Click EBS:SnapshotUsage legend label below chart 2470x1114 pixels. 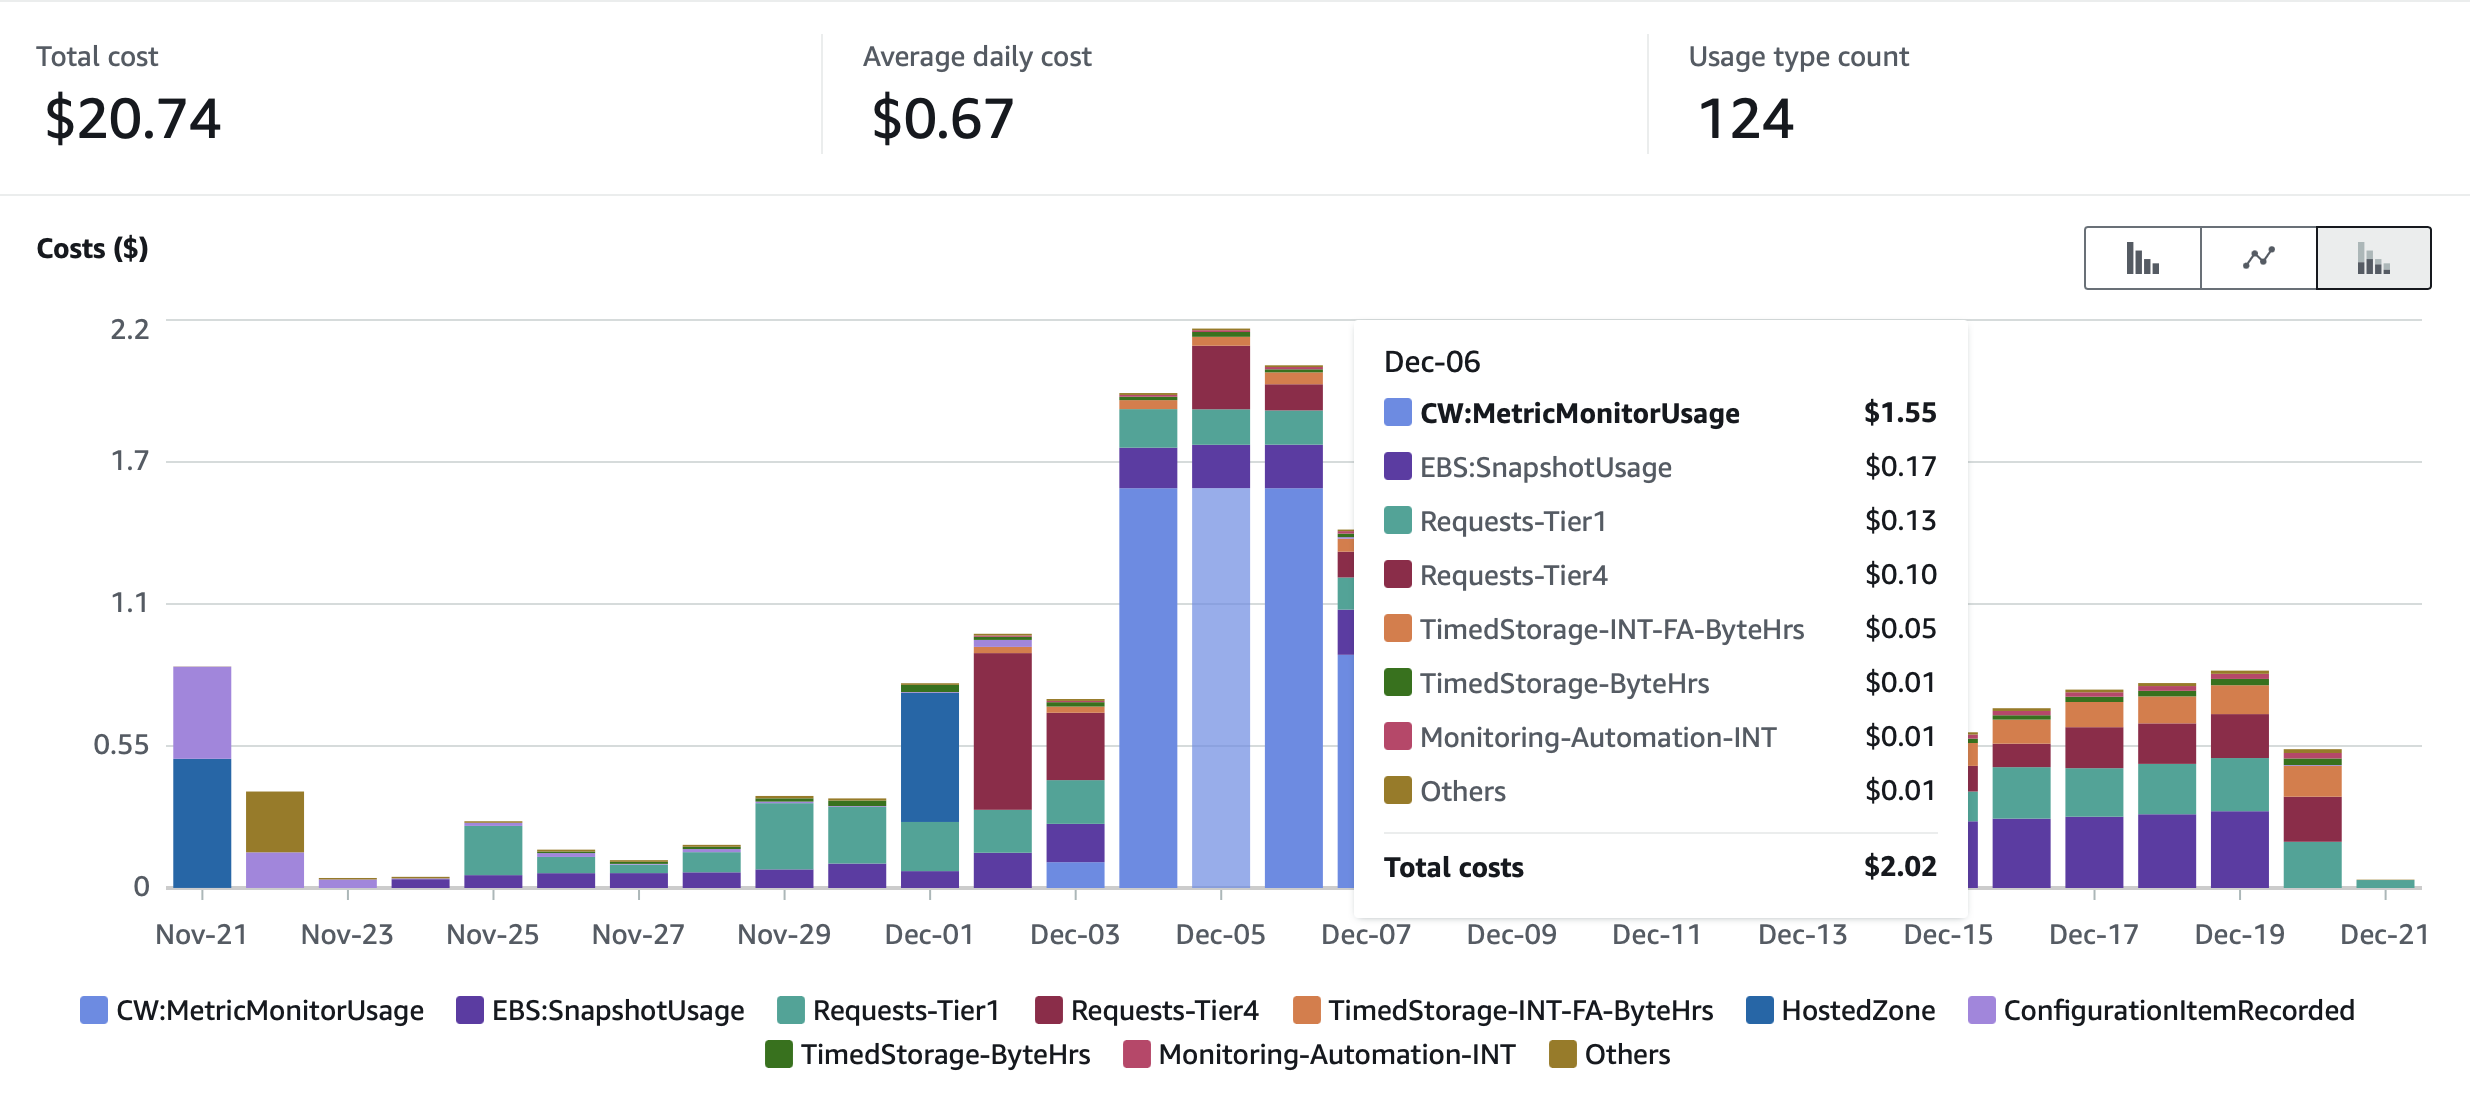click(618, 1010)
